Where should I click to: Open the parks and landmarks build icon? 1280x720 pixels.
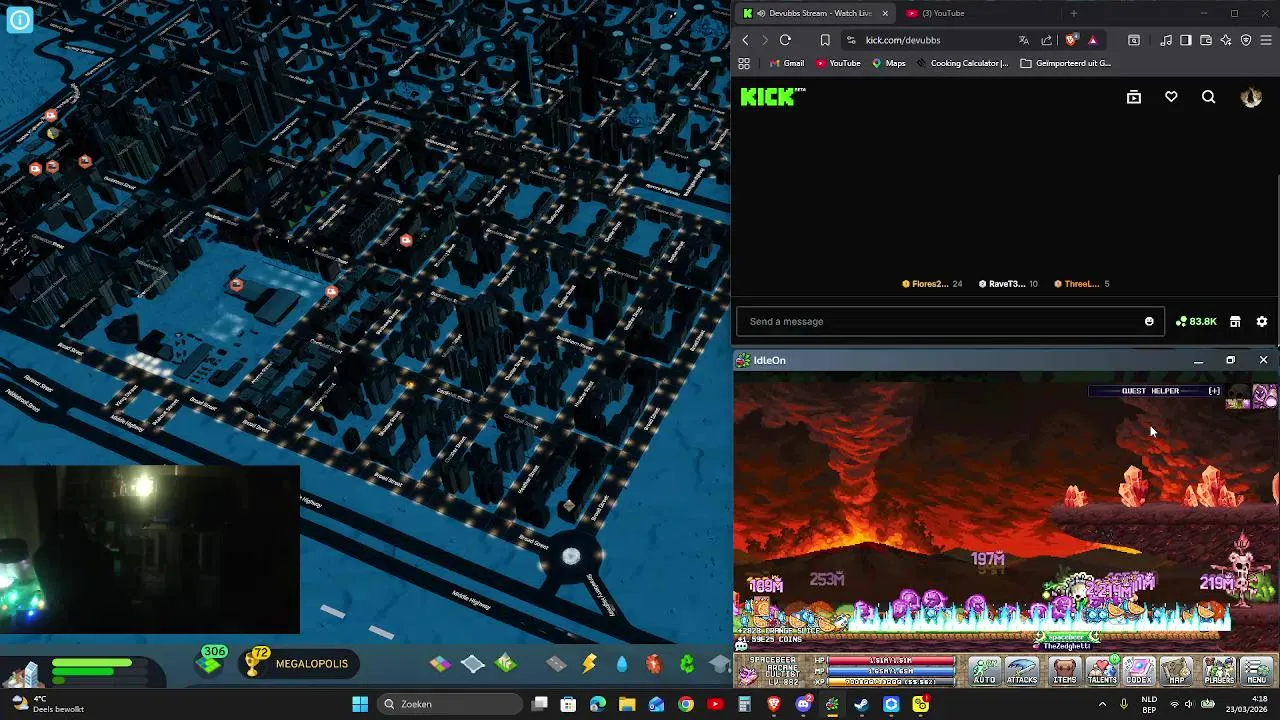pyautogui.click(x=506, y=663)
